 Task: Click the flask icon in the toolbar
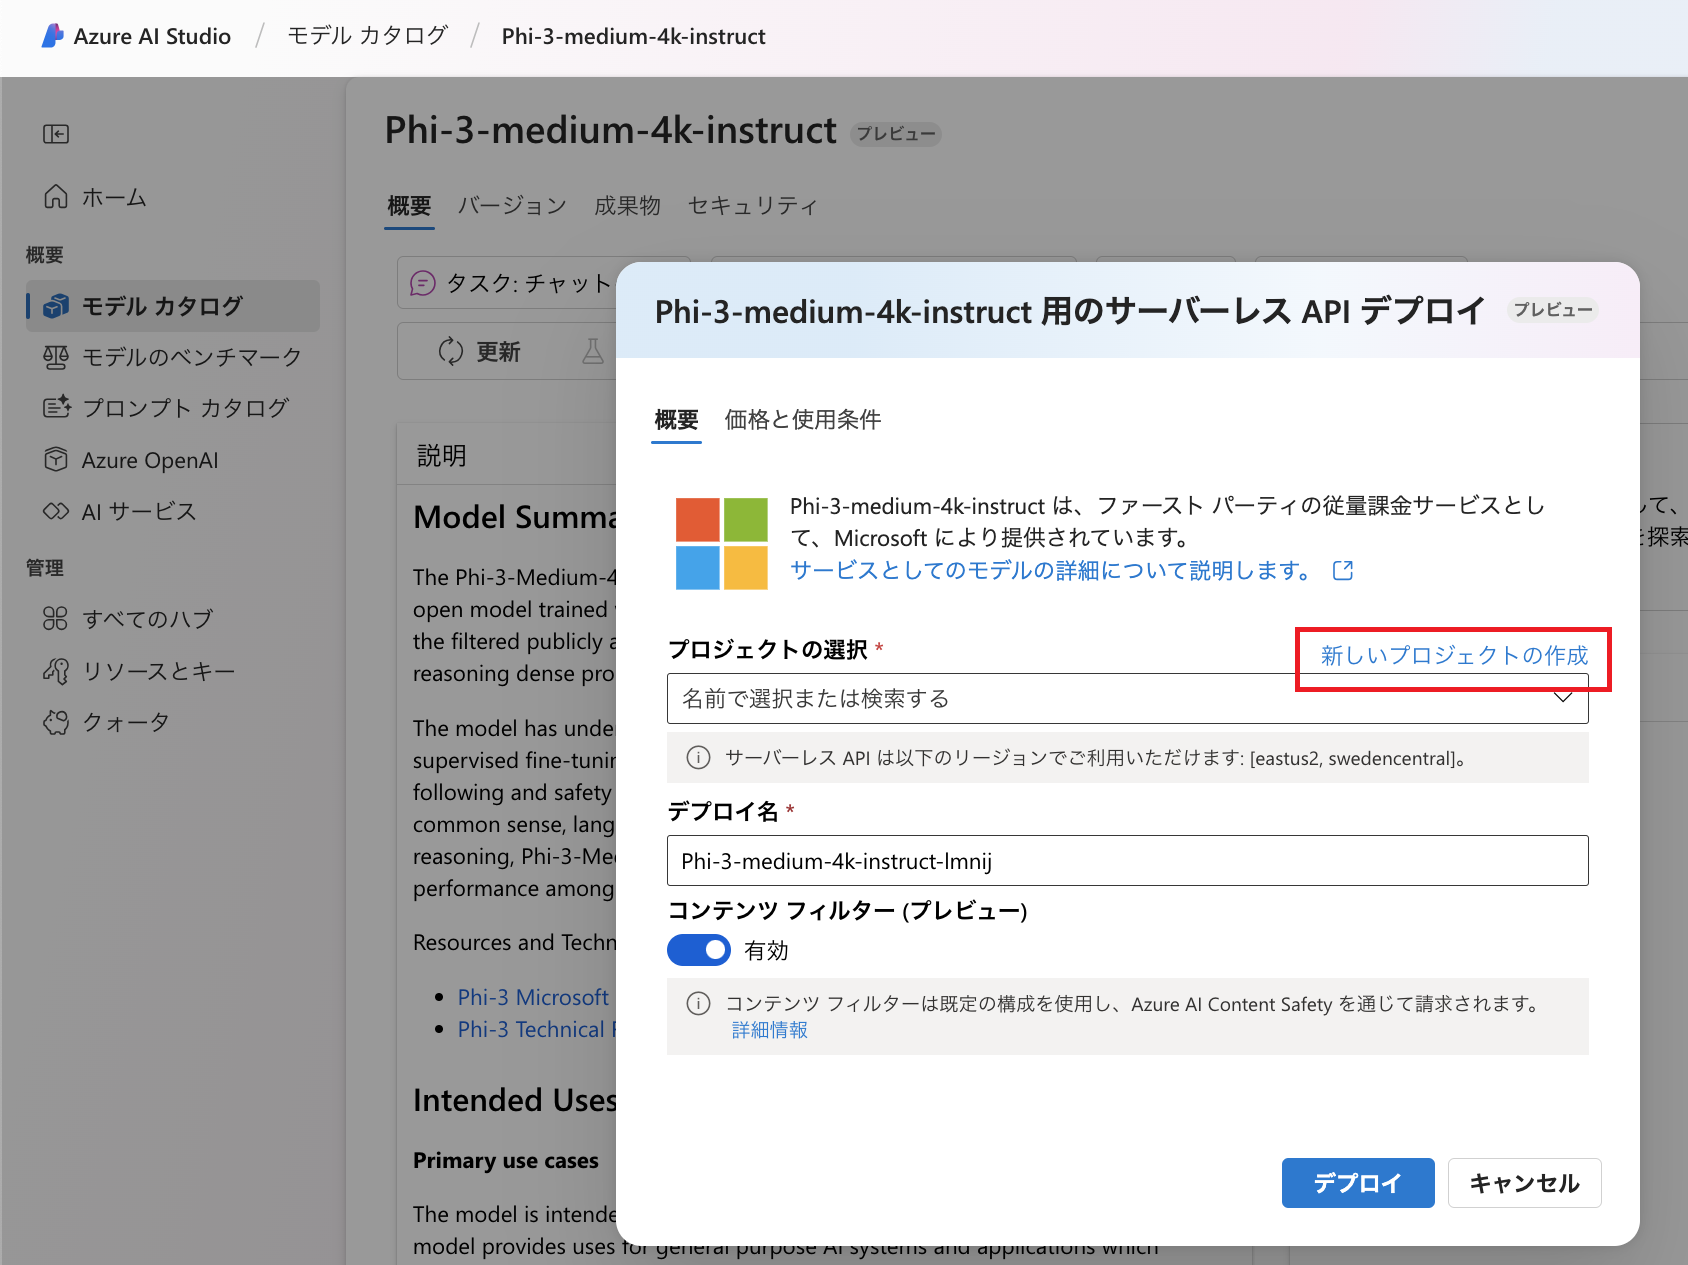(593, 351)
